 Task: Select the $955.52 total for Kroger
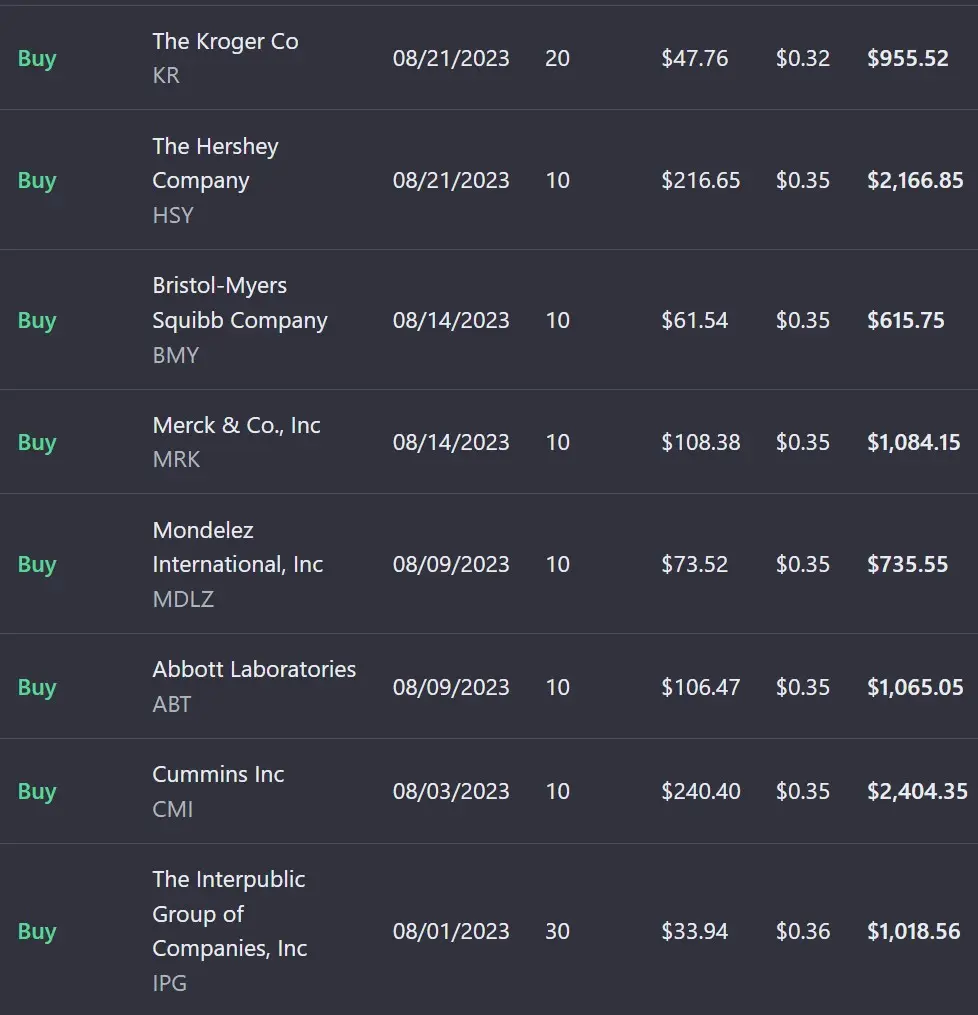point(907,58)
